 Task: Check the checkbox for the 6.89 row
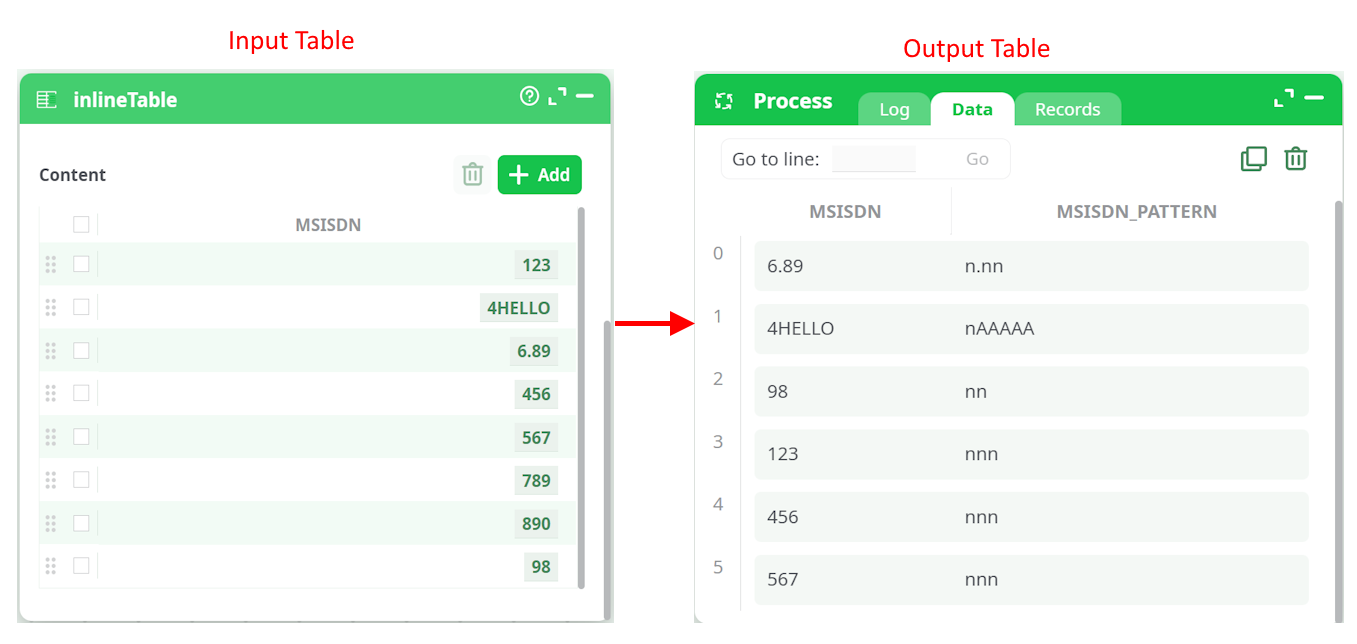(x=81, y=350)
